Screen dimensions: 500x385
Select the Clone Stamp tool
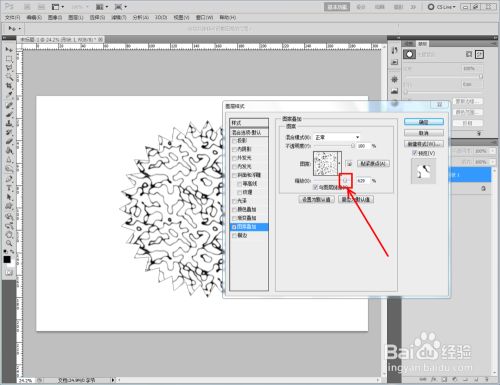pos(9,124)
